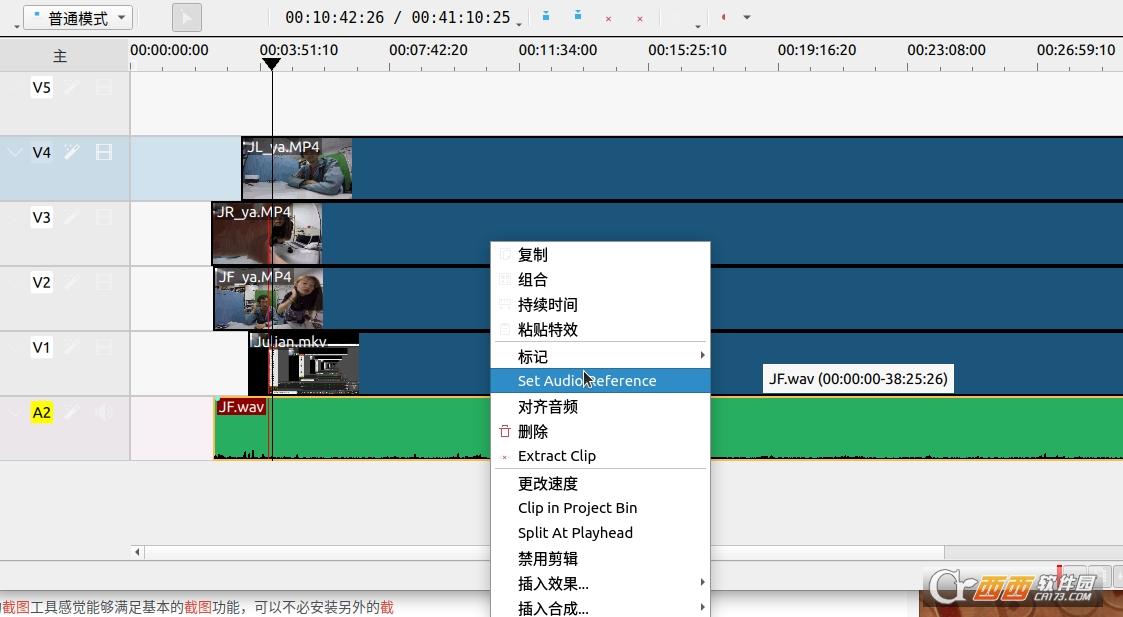Viewport: 1123px width, 617px height.
Task: Toggle effects wand on track V2
Action: (x=72, y=282)
